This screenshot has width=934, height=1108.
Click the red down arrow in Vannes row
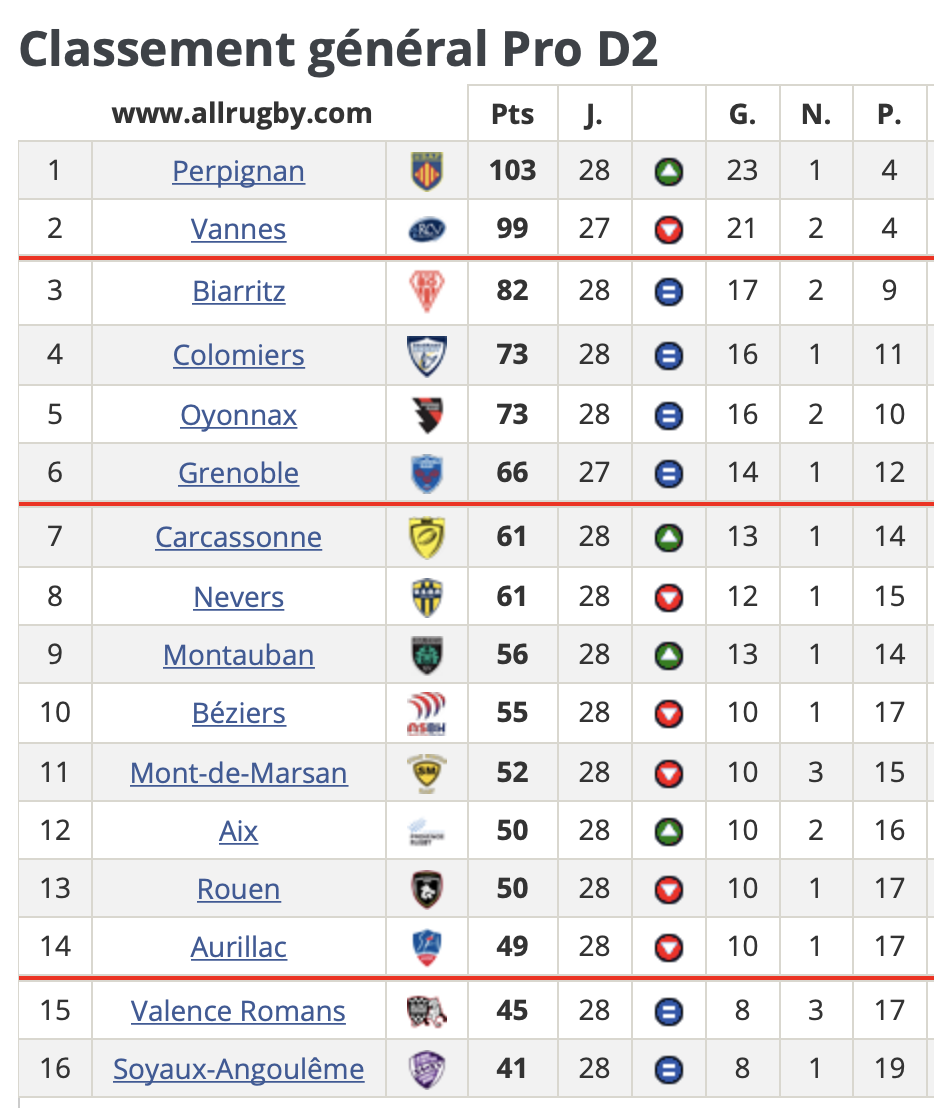(668, 229)
